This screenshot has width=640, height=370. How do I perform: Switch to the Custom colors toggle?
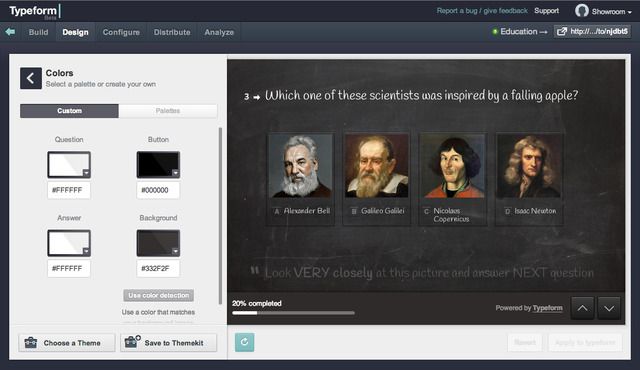pos(69,111)
